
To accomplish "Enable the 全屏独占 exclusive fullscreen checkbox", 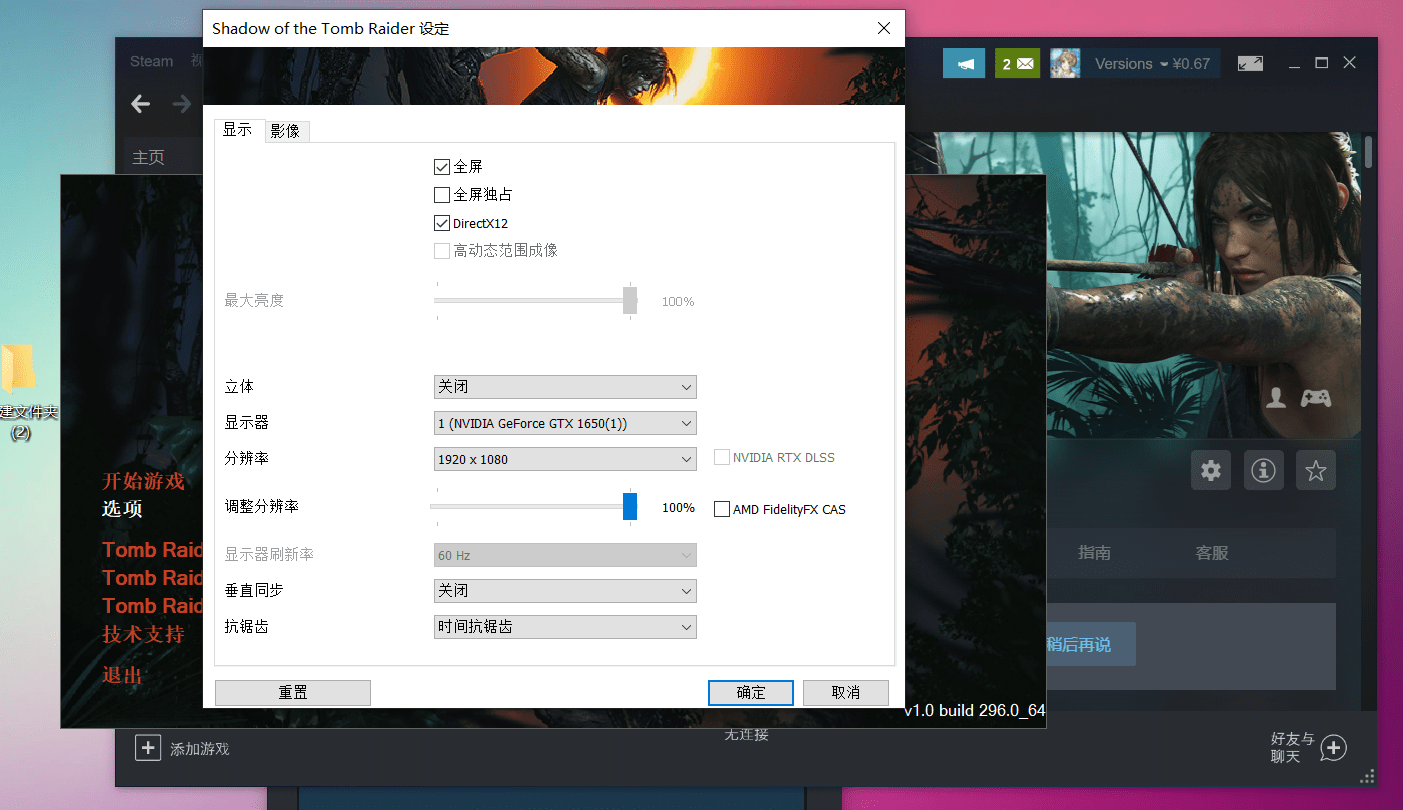I will [442, 195].
